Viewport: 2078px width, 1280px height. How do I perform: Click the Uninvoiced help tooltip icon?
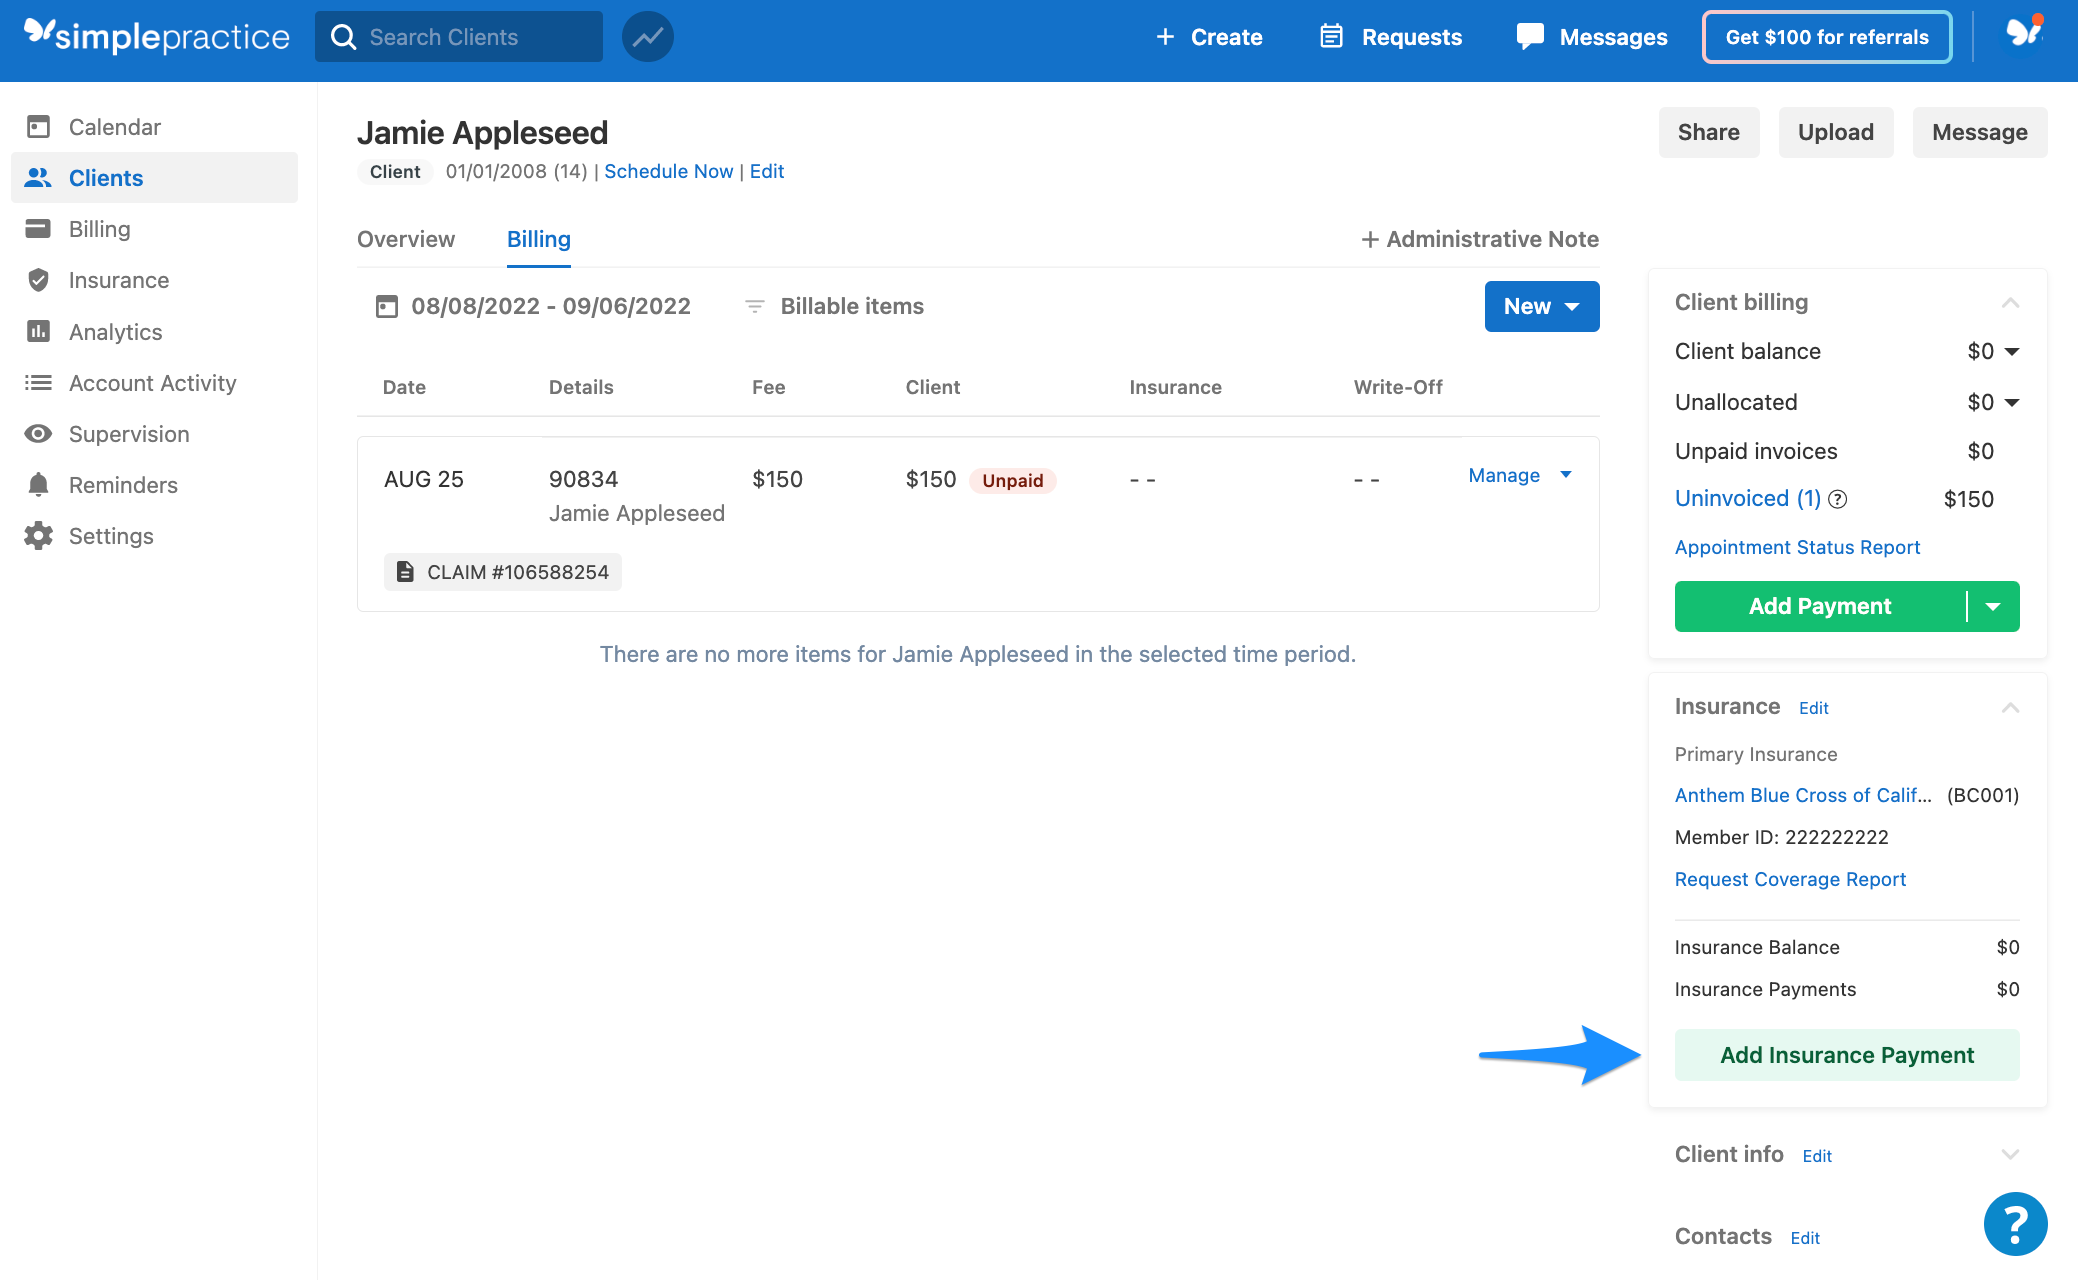point(1838,499)
